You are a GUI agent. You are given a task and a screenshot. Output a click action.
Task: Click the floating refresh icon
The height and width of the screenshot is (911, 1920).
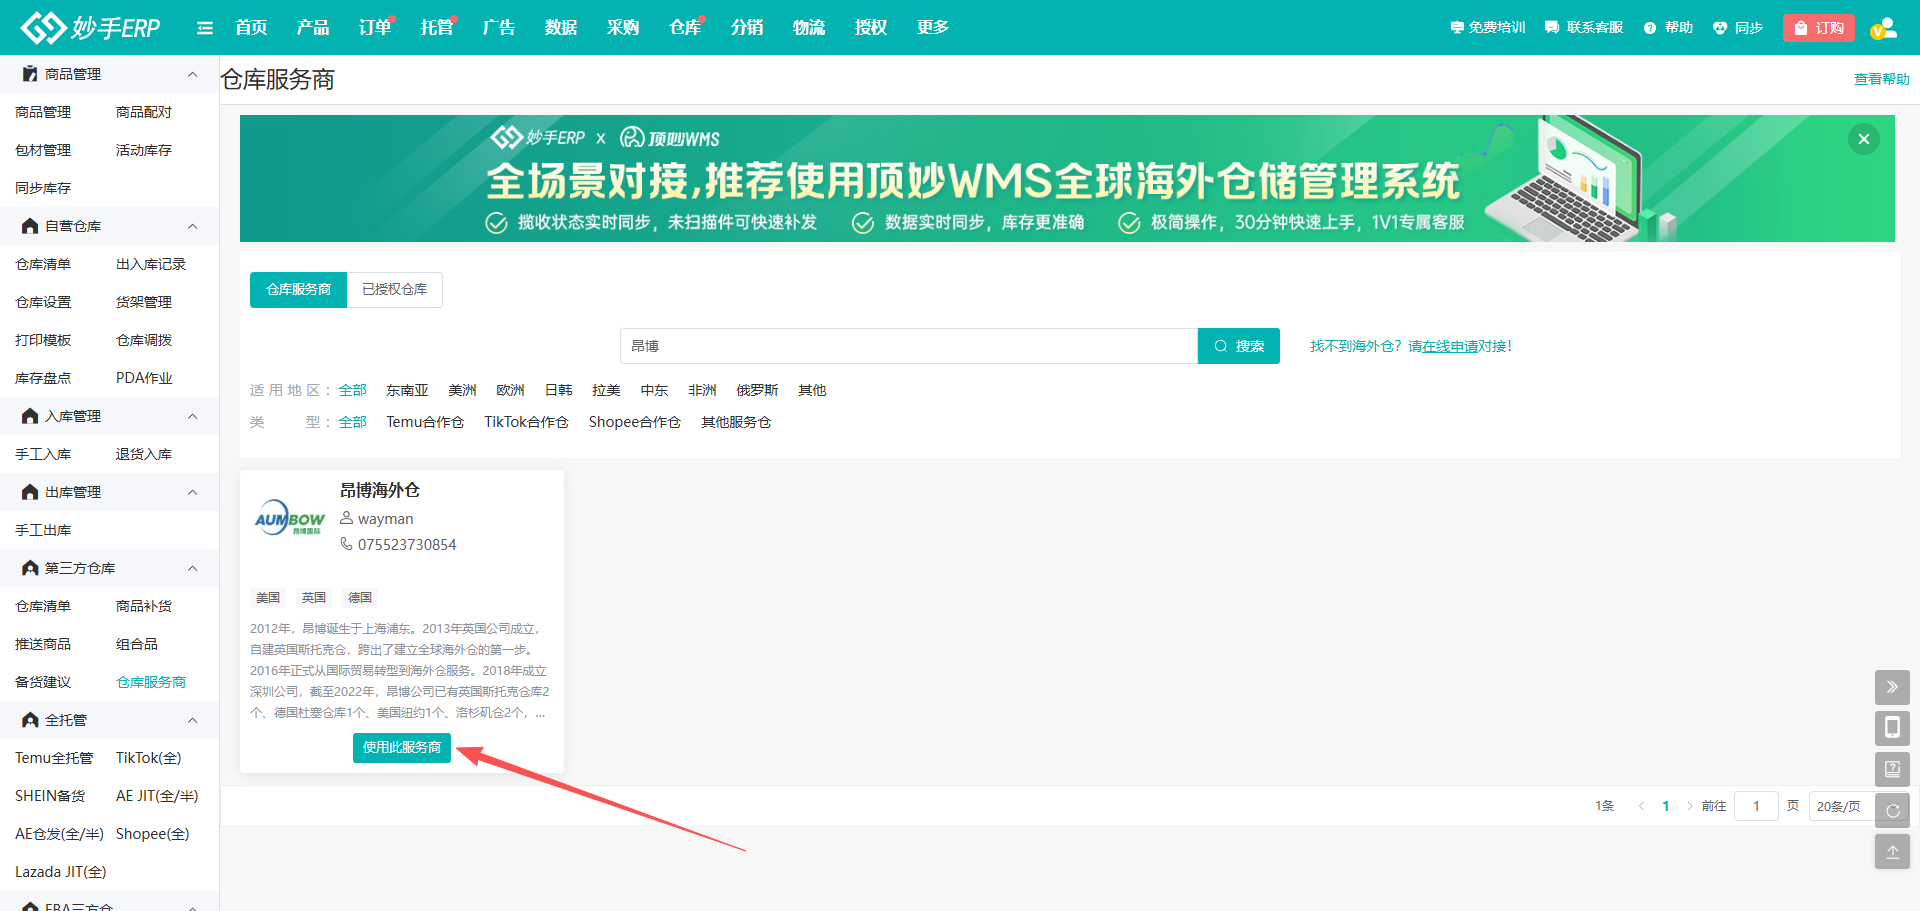1892,810
